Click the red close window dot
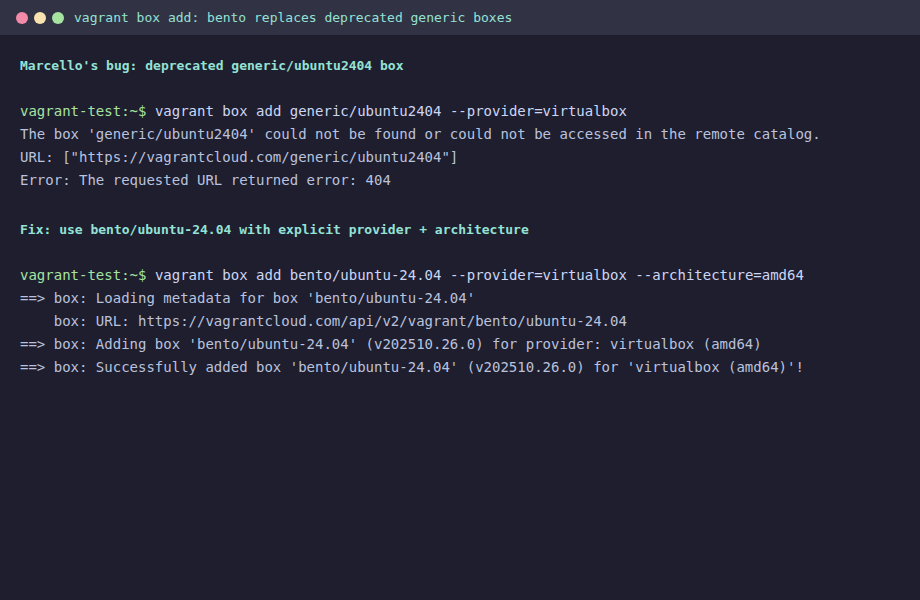920x600 pixels. 22,18
